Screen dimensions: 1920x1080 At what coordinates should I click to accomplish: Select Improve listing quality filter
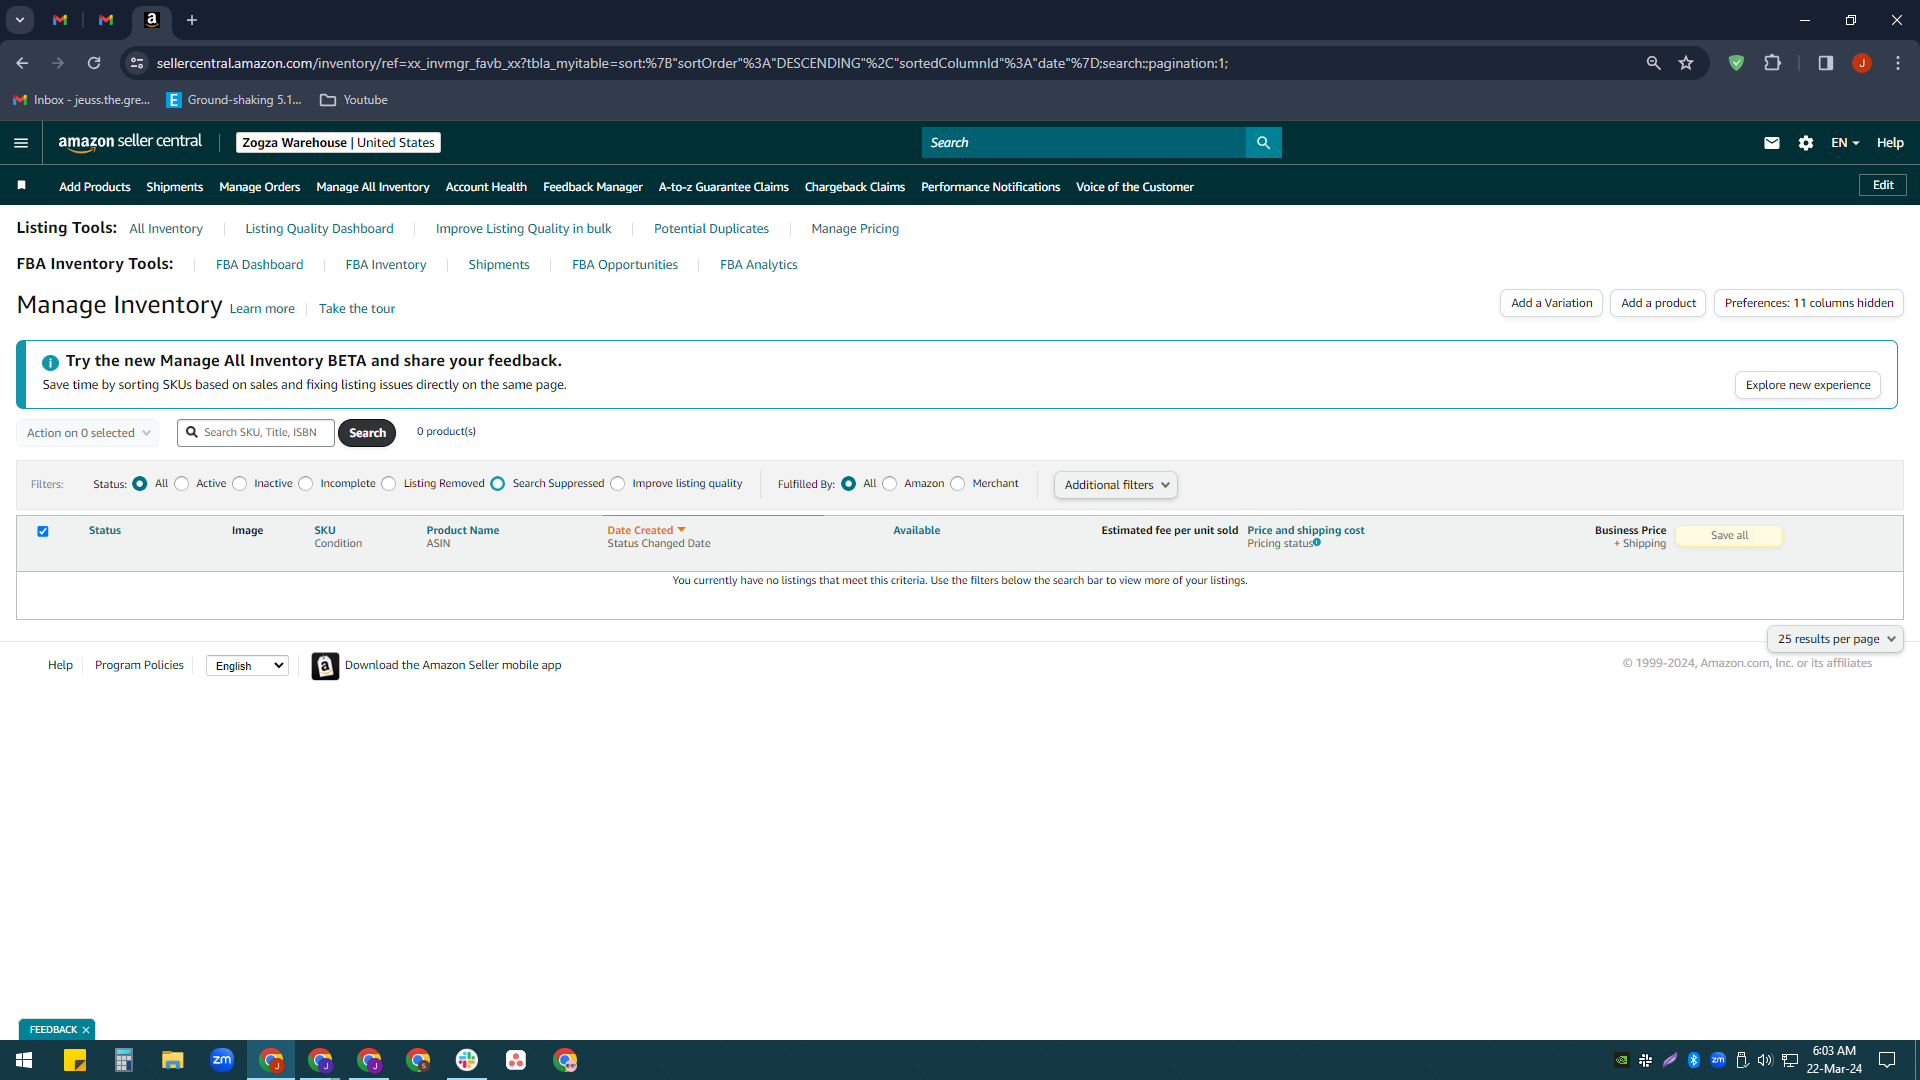click(618, 484)
